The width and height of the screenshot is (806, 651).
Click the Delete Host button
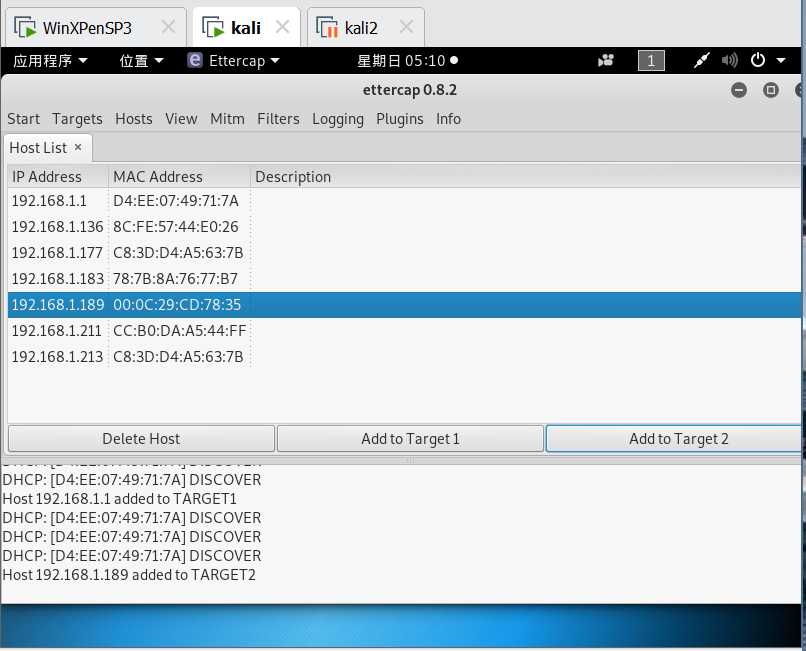tap(141, 439)
